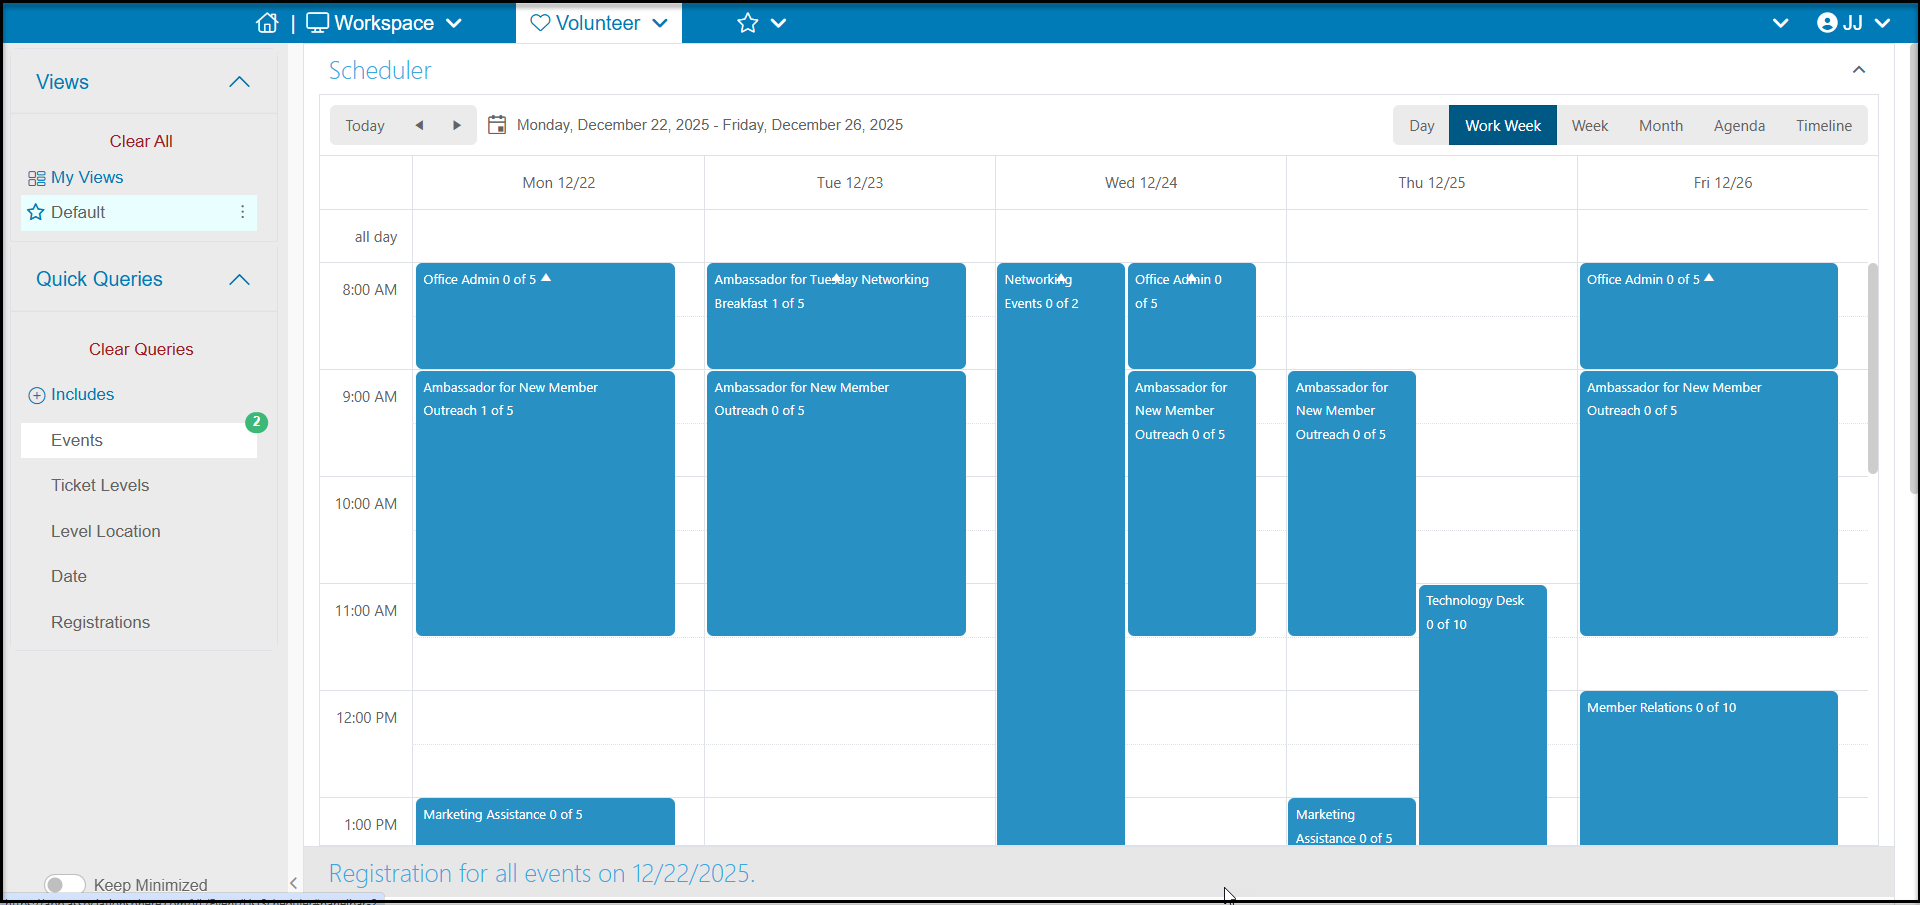Collapse the Quick Queries section
Viewport: 1920px width, 905px height.
pyautogui.click(x=239, y=279)
